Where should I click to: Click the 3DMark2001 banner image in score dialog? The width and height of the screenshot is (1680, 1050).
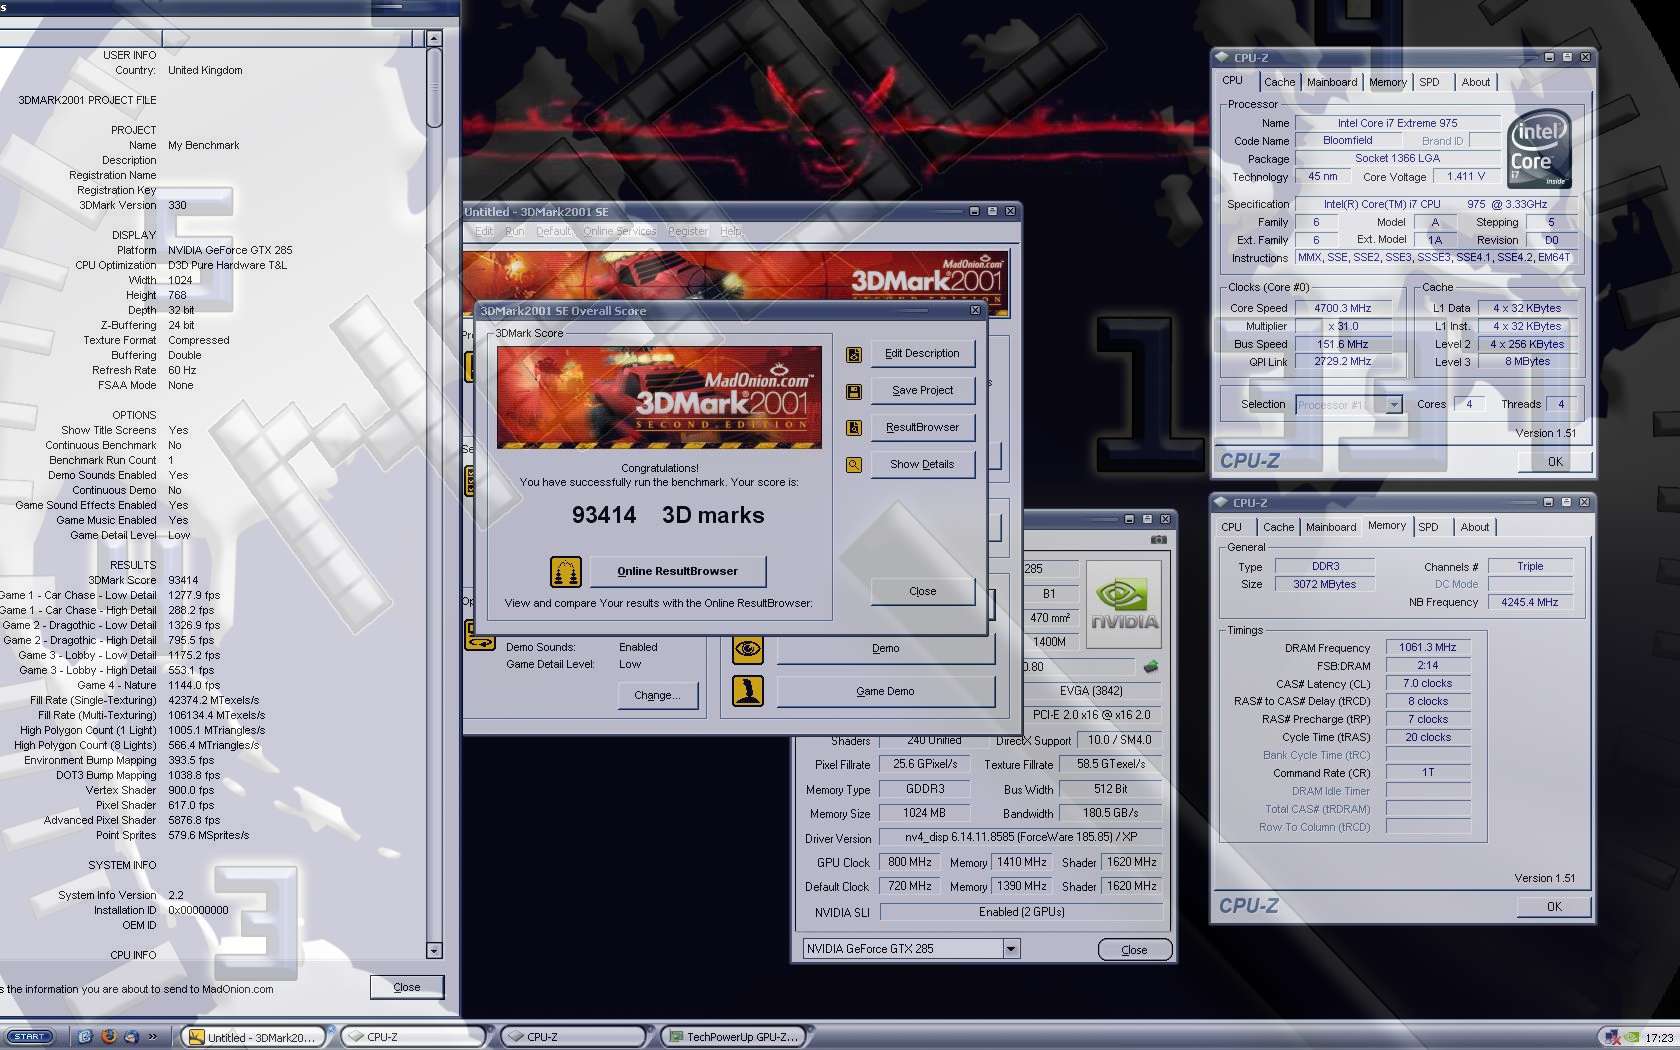pos(659,397)
